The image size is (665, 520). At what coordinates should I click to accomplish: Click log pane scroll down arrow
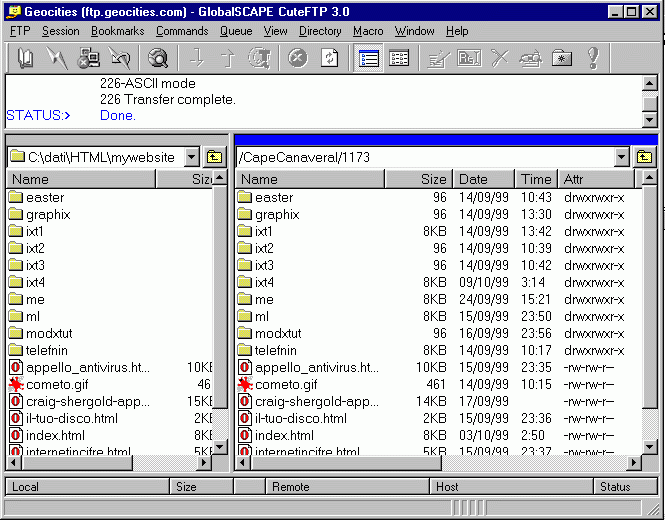click(x=649, y=119)
